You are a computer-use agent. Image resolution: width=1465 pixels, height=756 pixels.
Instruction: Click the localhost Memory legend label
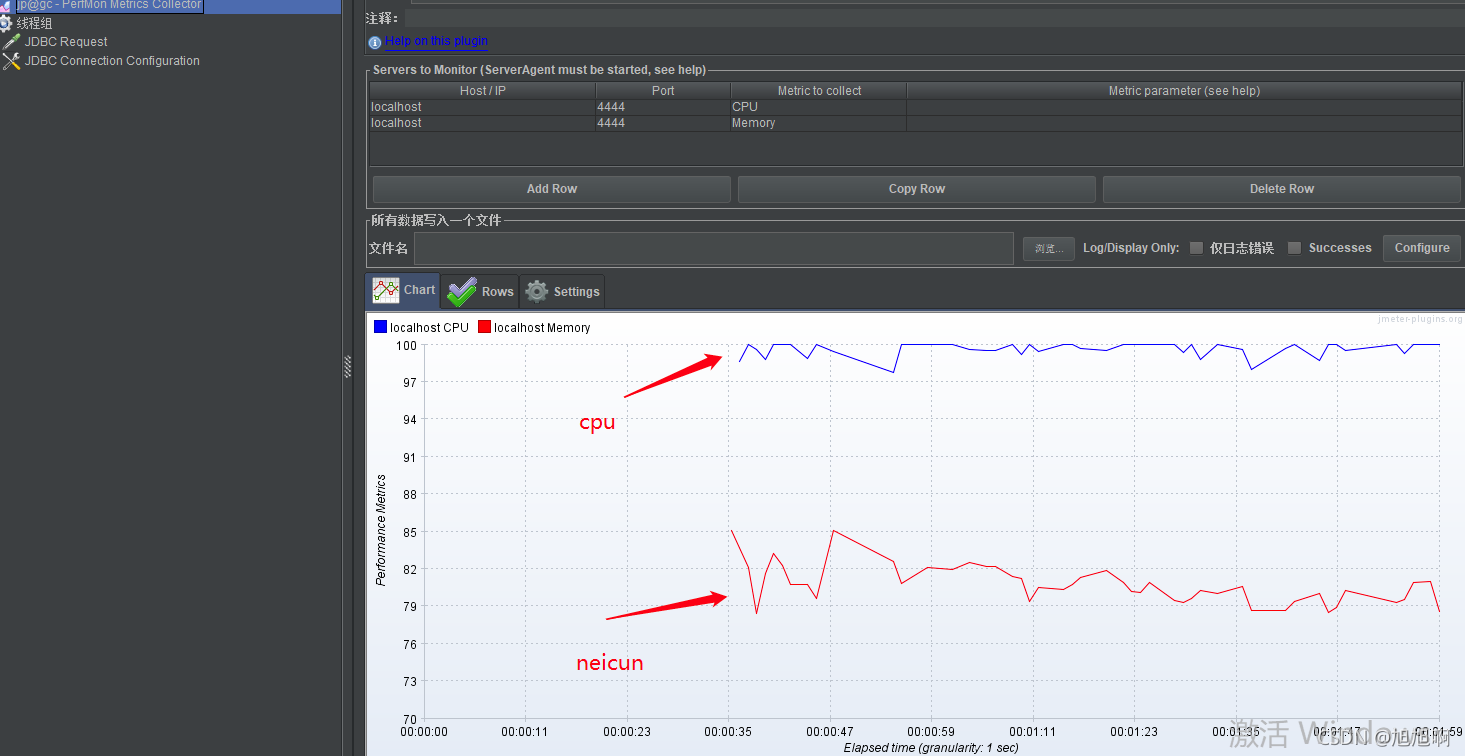pos(542,328)
